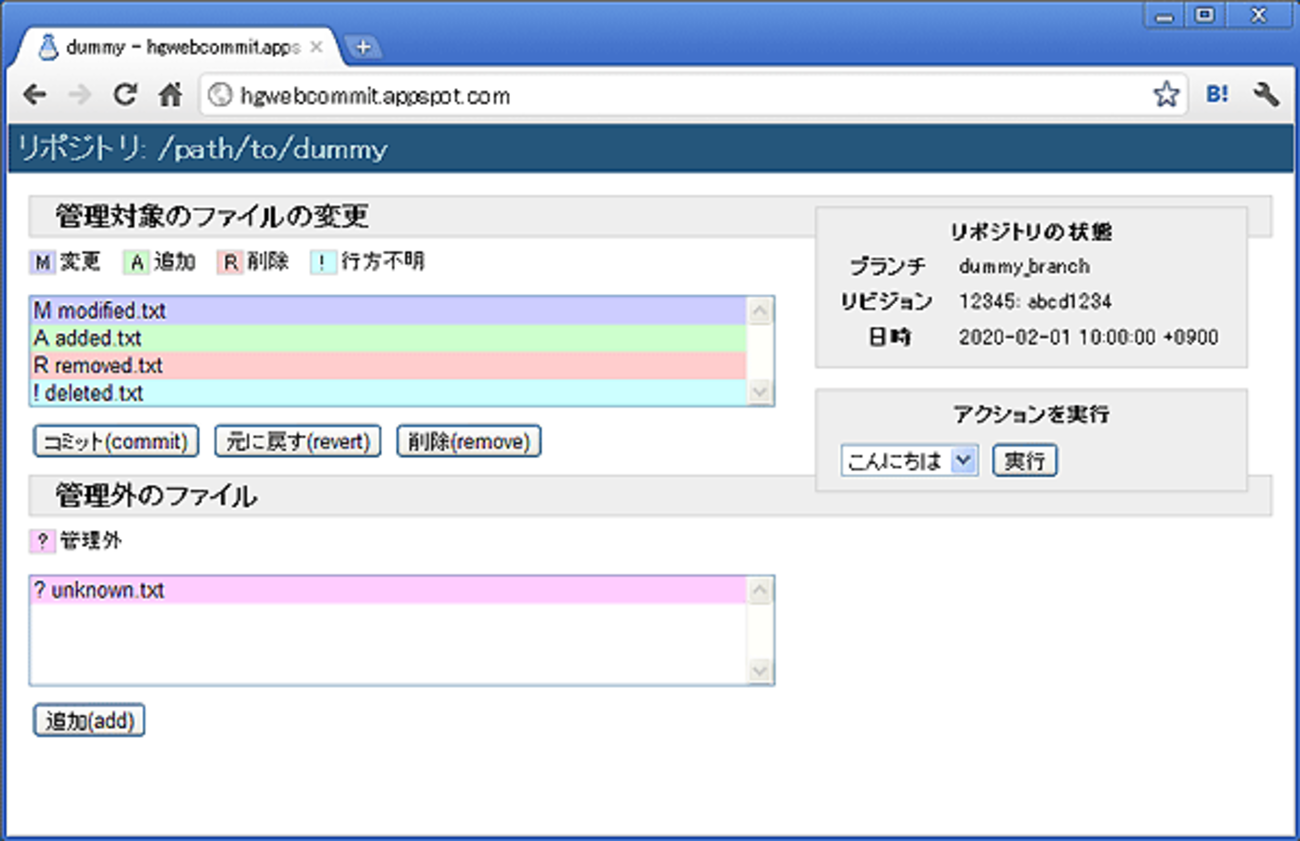Maximize the browser window

pos(1205,16)
